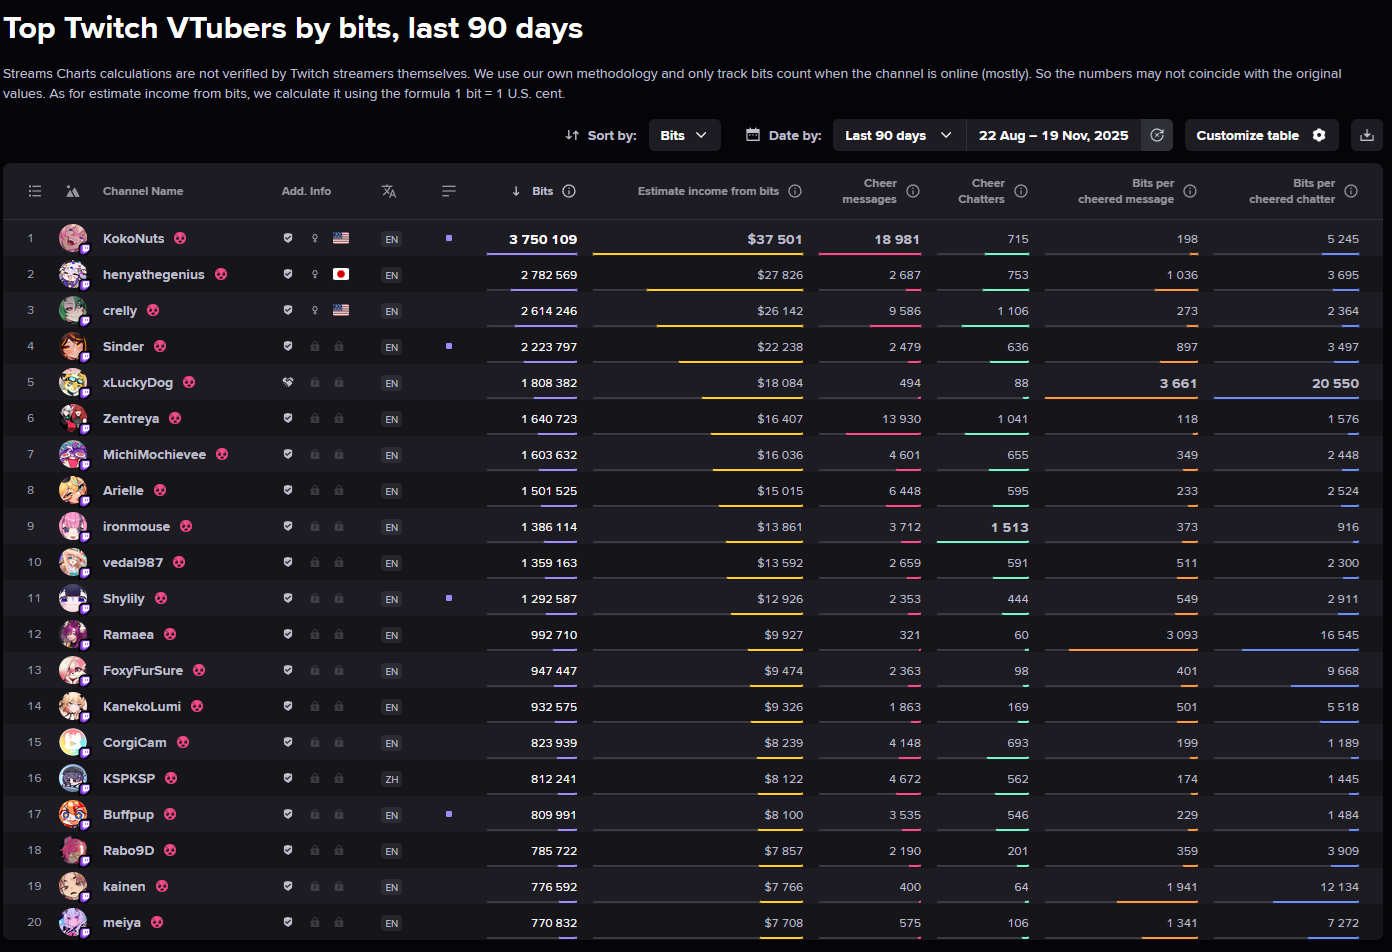Click the Customize table button
The width and height of the screenshot is (1392, 952).
(x=1260, y=135)
